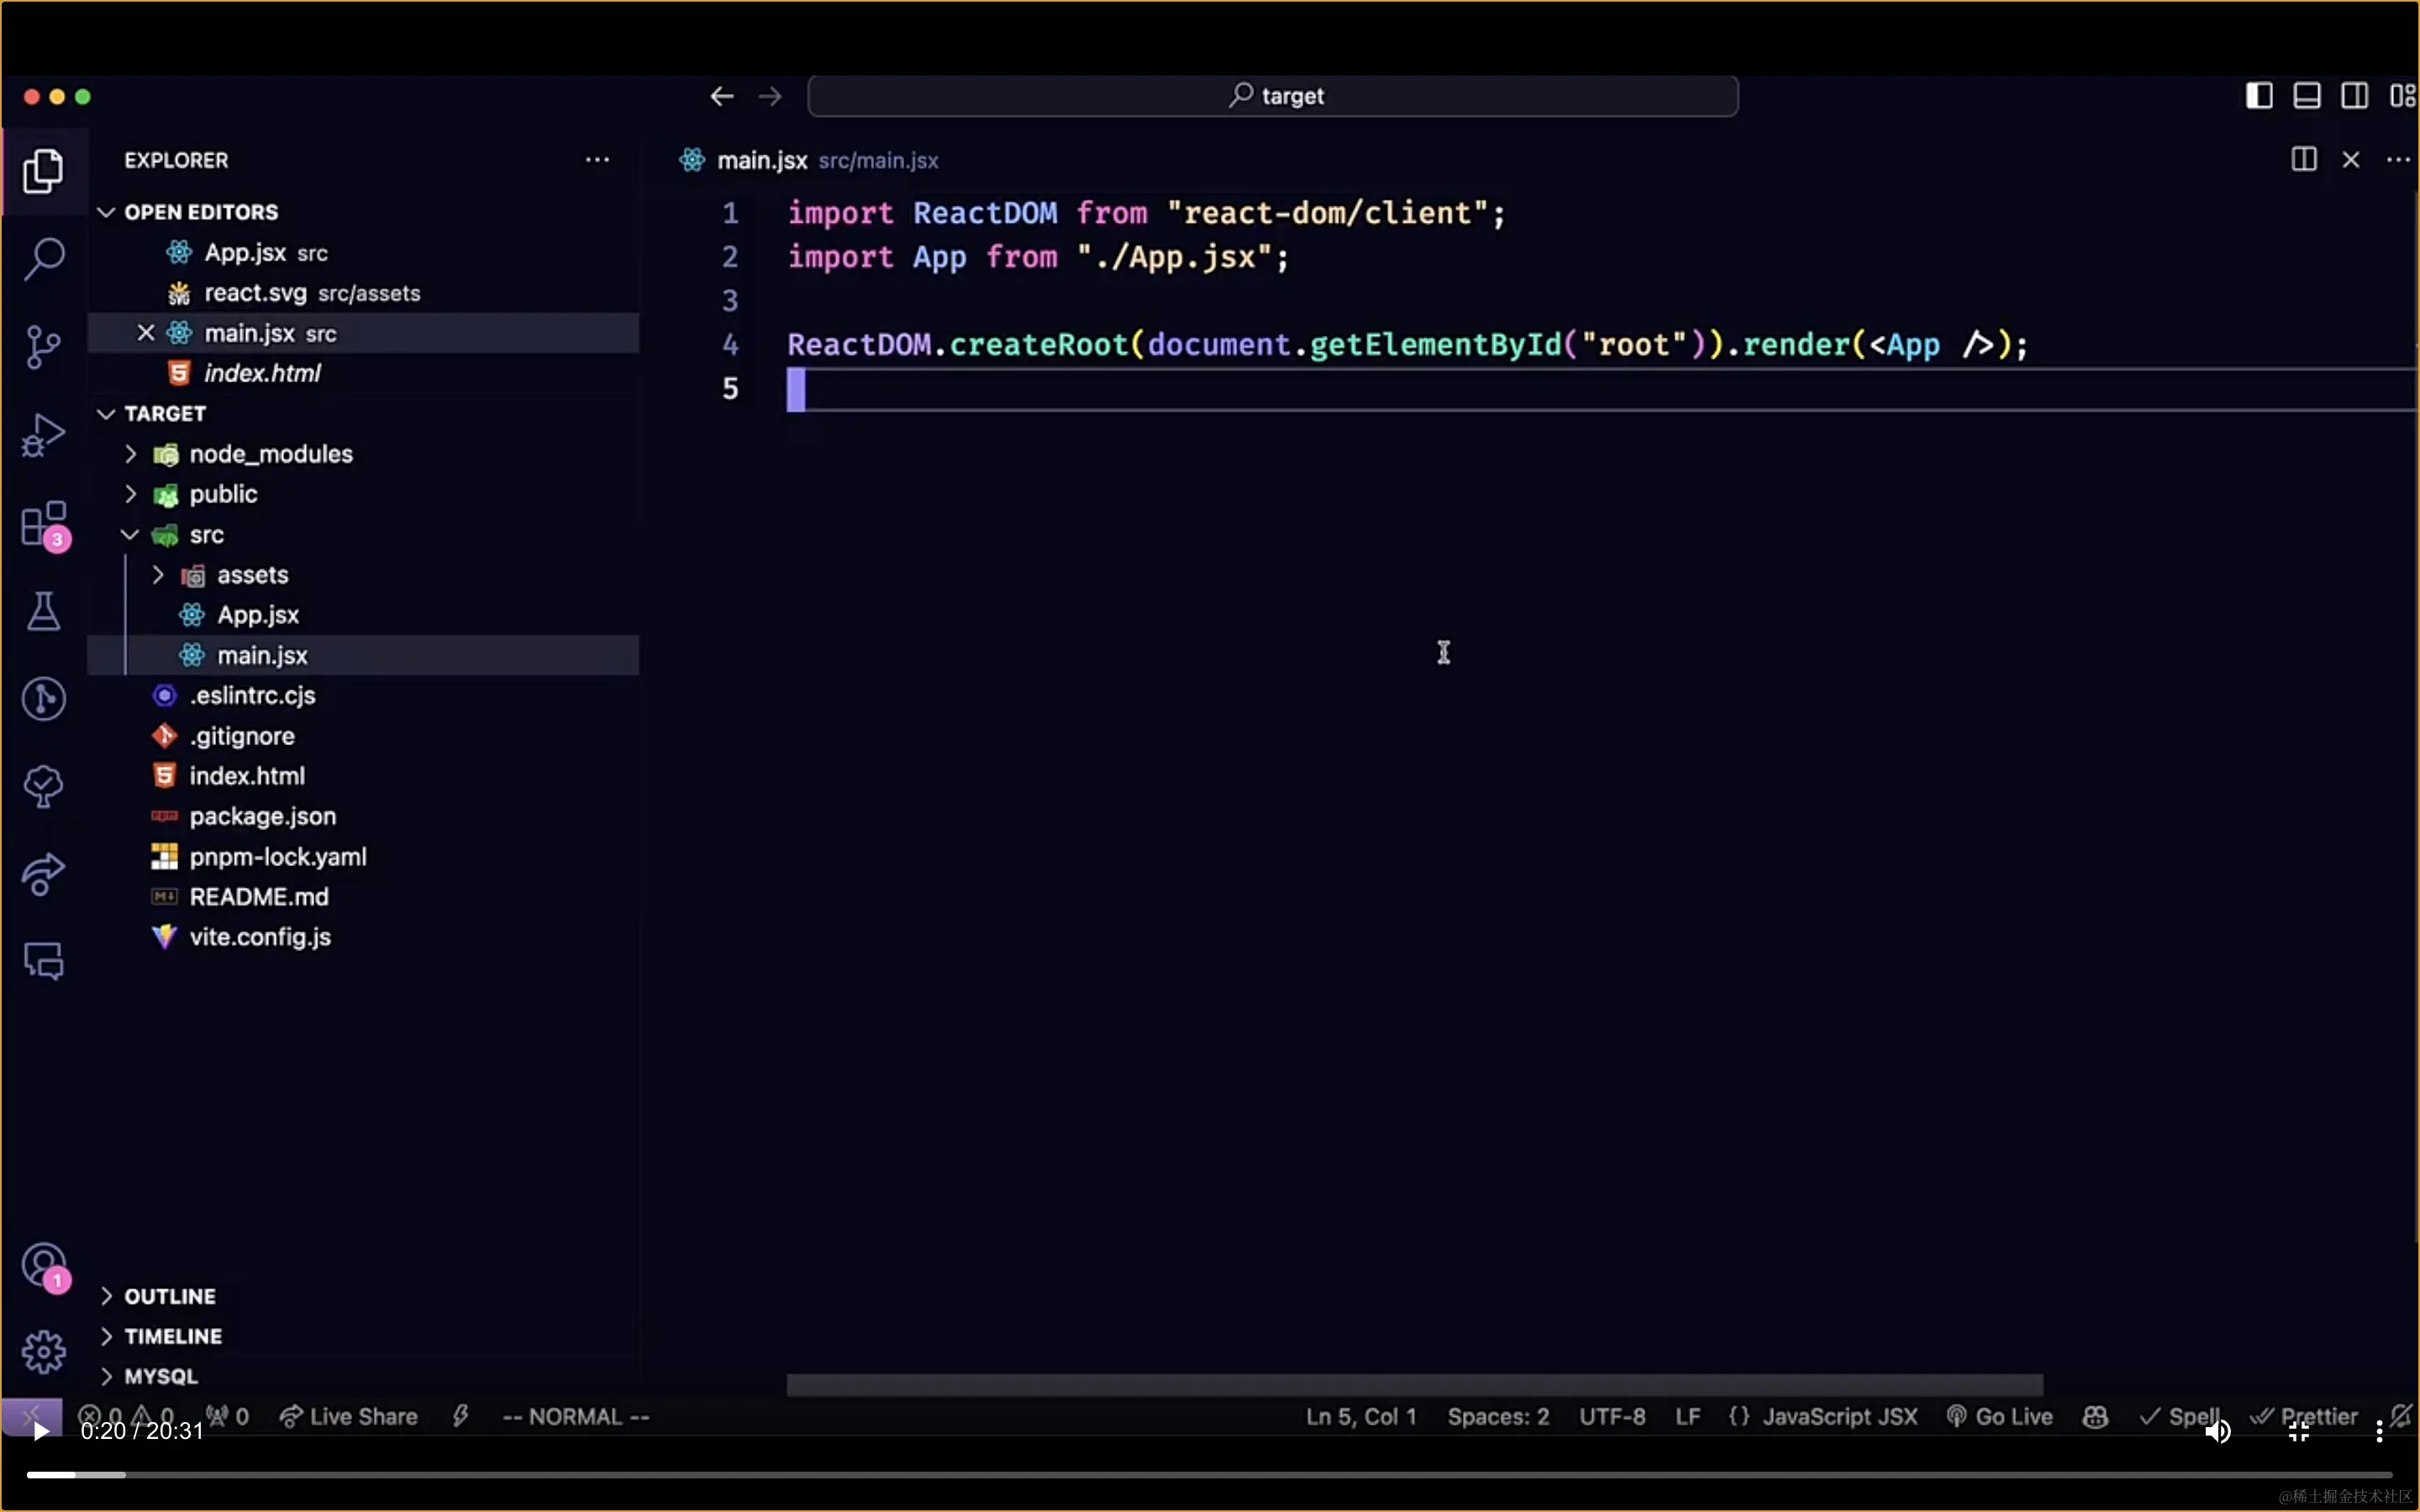Image resolution: width=2420 pixels, height=1512 pixels.
Task: Open the Search view
Action: 43,258
